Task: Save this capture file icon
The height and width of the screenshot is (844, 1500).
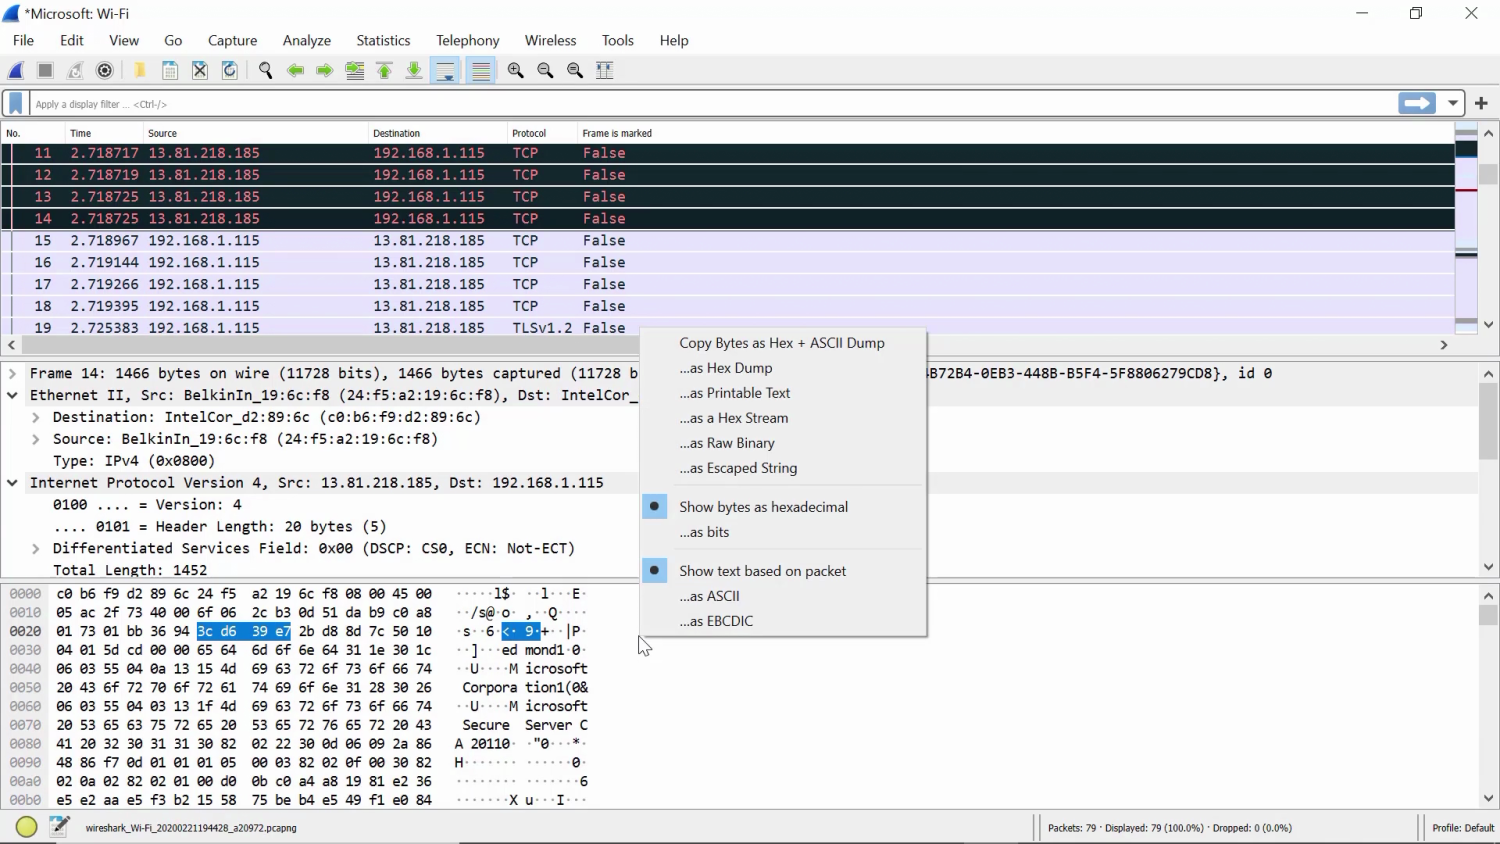Action: pos(170,70)
